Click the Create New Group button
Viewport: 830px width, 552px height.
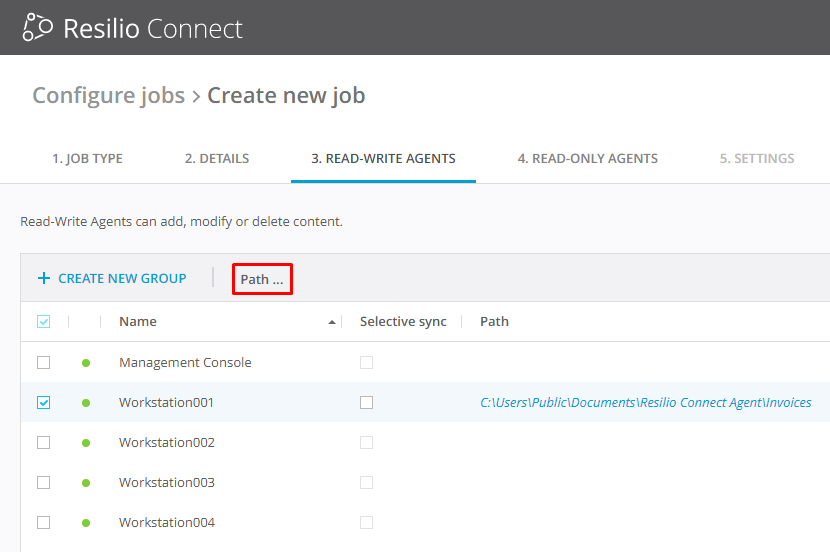tap(122, 279)
